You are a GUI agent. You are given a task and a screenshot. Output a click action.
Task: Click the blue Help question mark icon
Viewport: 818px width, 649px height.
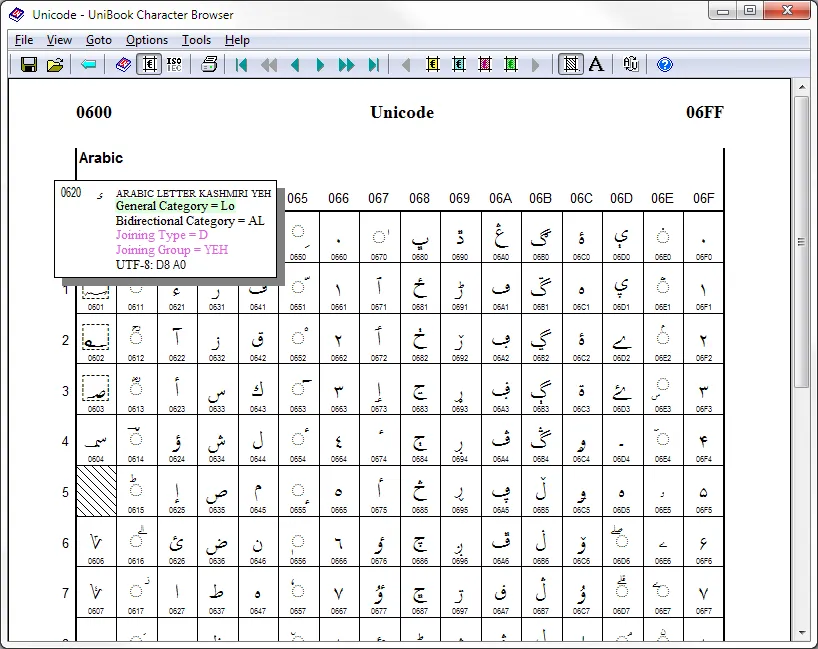[665, 65]
